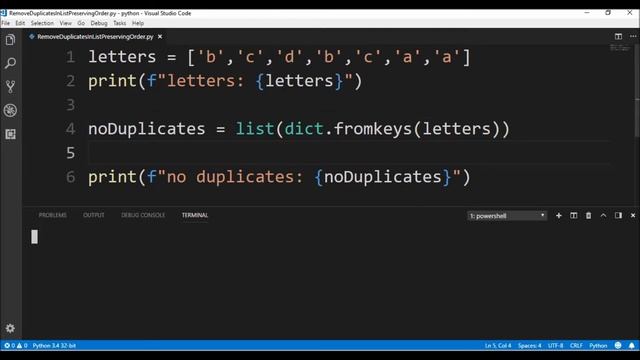
Task: Create a new terminal with plus icon
Action: pos(558,216)
